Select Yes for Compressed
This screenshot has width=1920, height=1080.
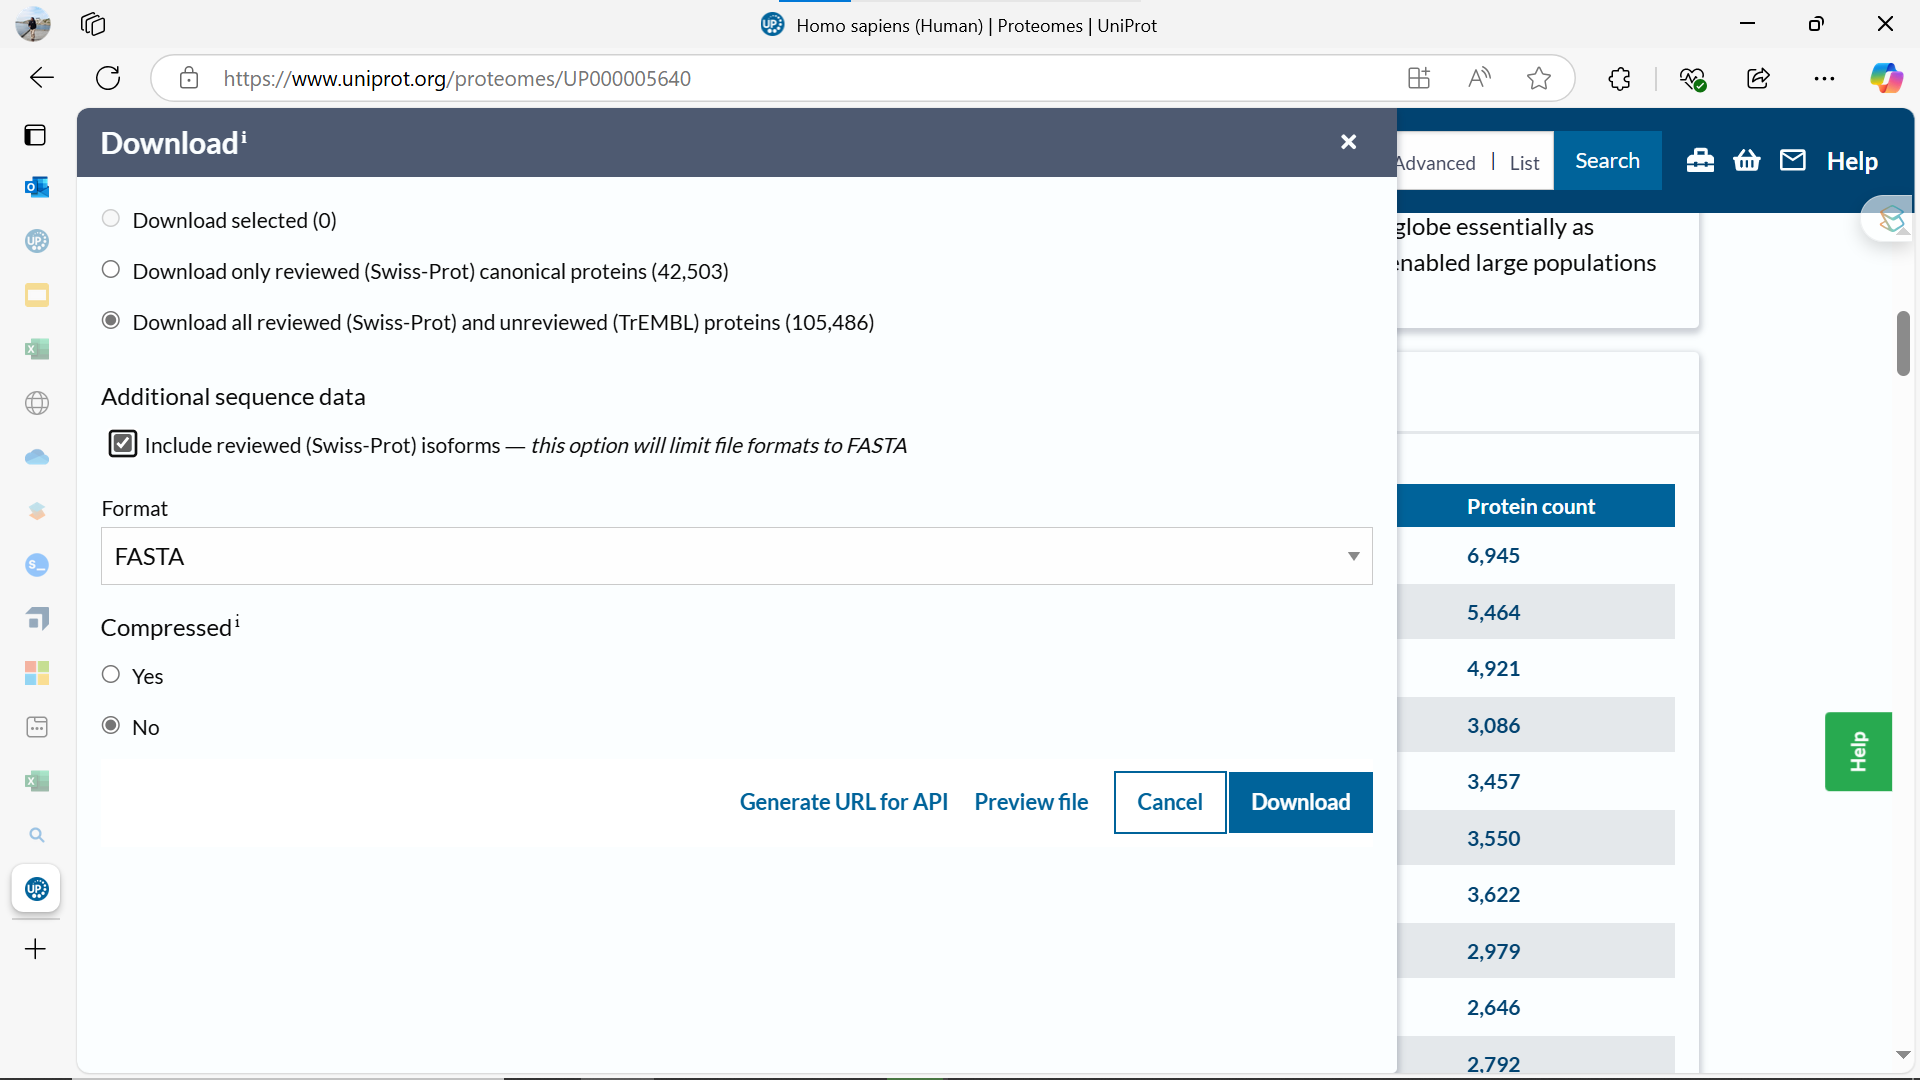[111, 675]
